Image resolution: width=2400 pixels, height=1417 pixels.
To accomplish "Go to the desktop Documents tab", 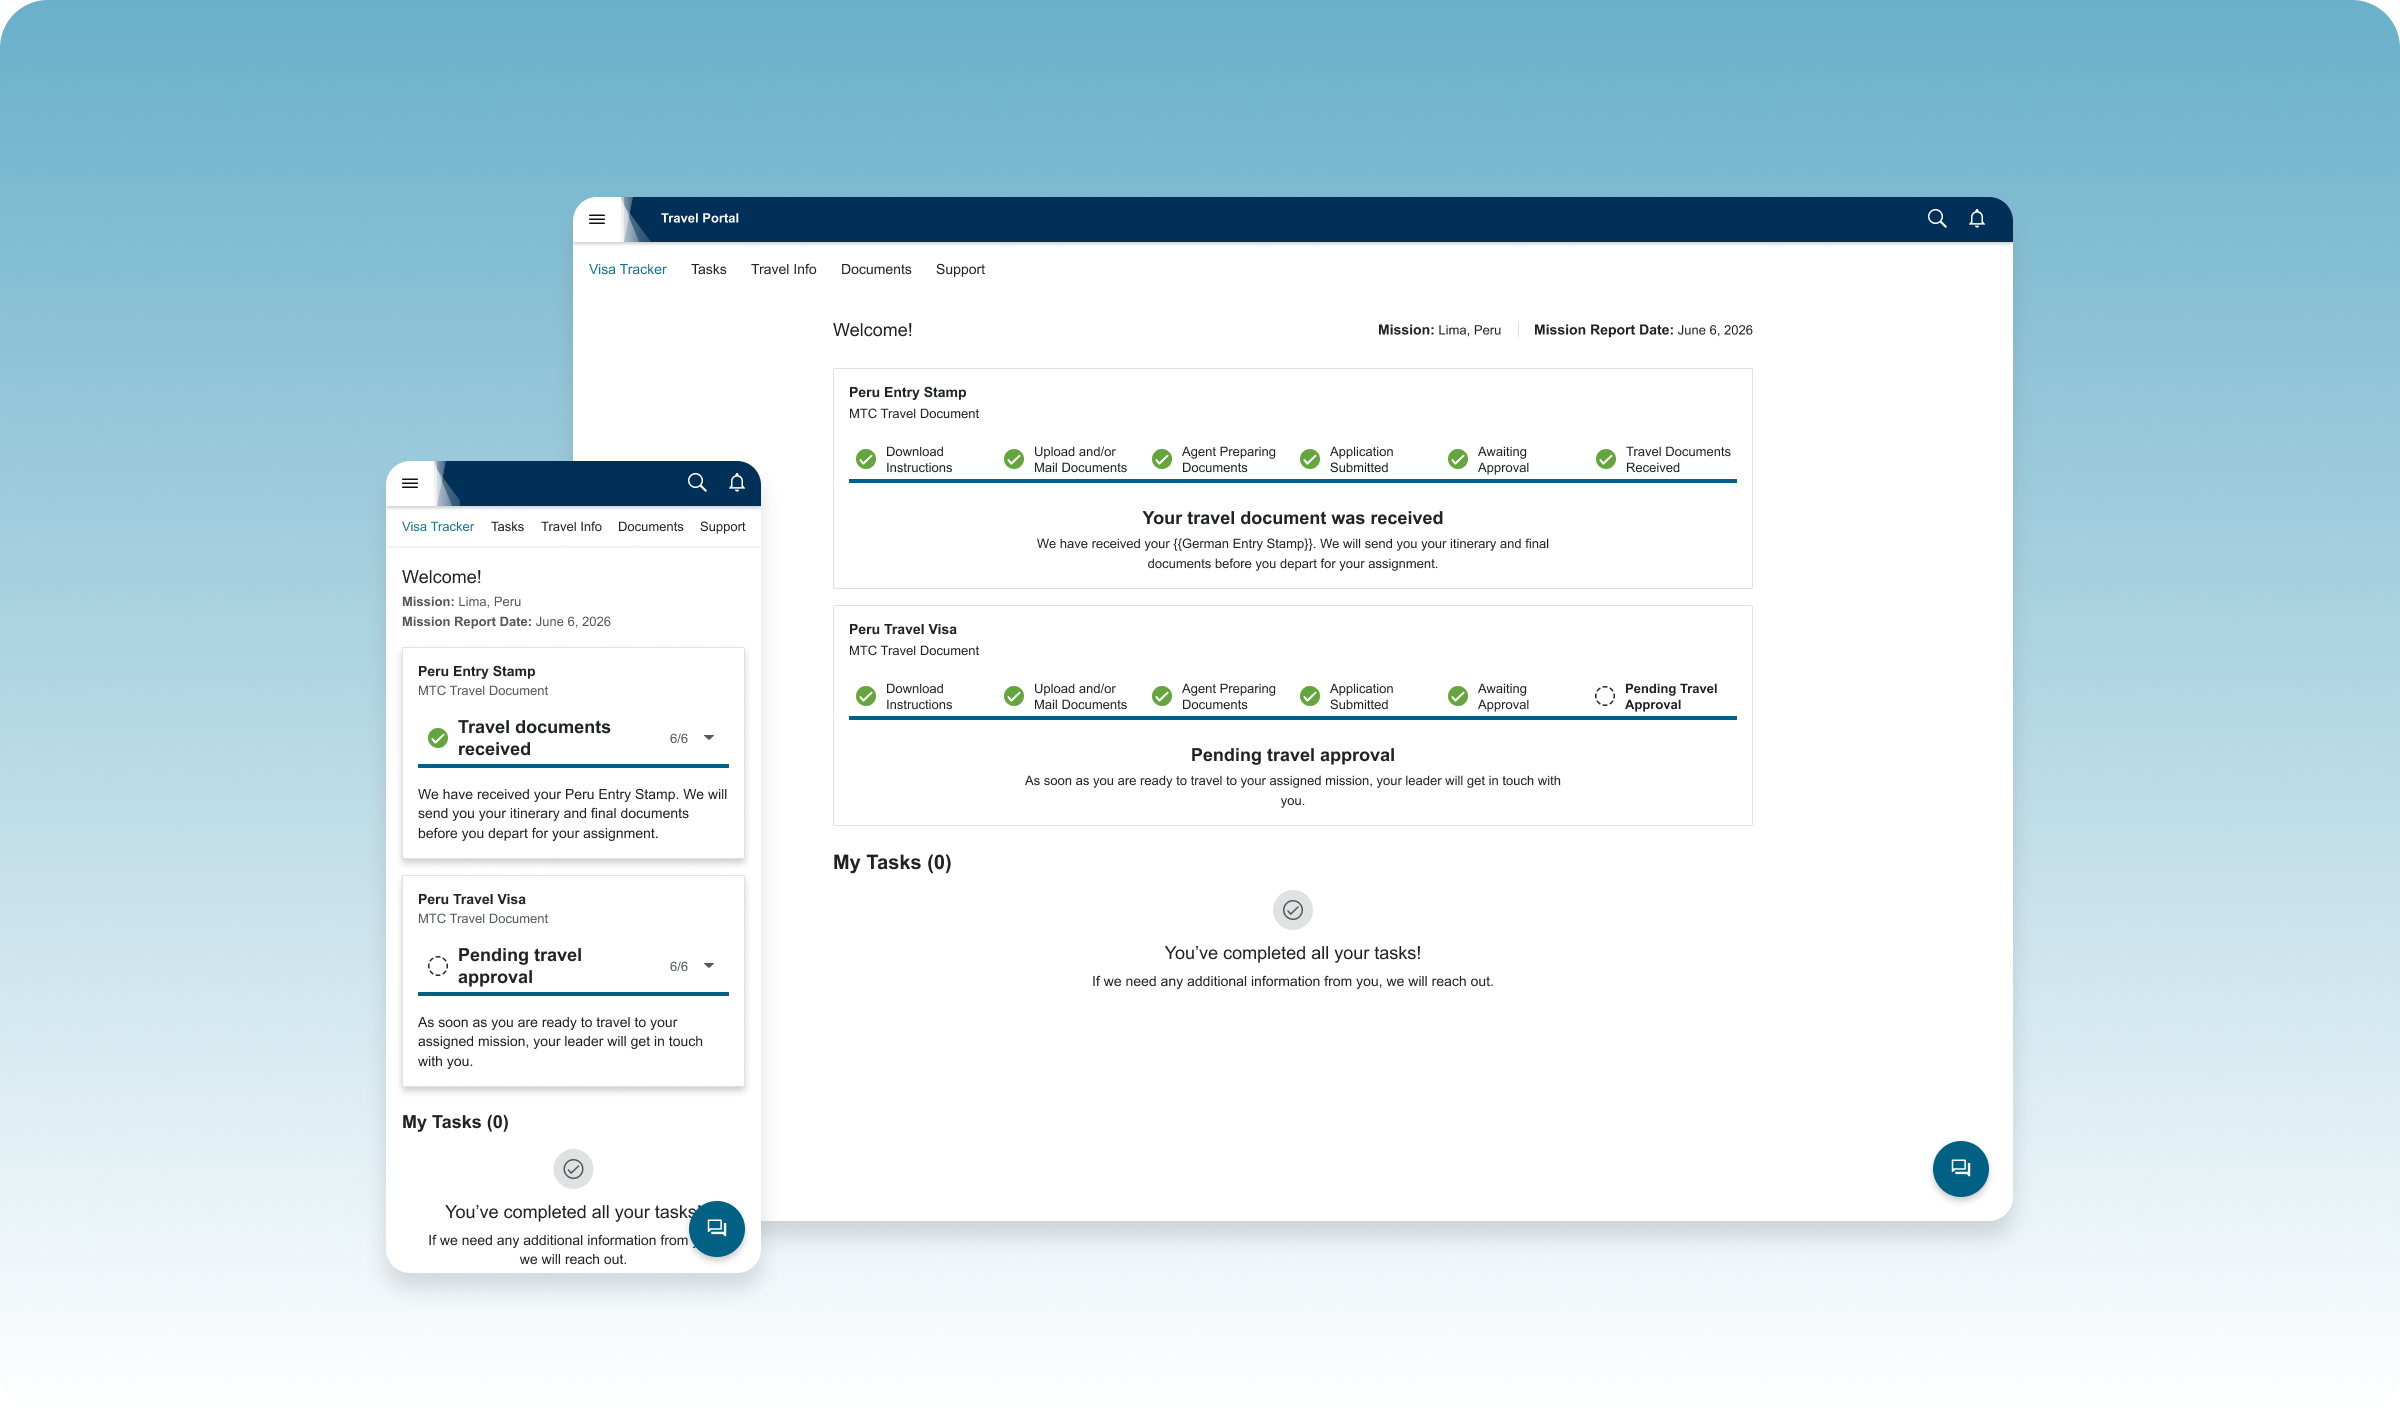I will tap(876, 269).
